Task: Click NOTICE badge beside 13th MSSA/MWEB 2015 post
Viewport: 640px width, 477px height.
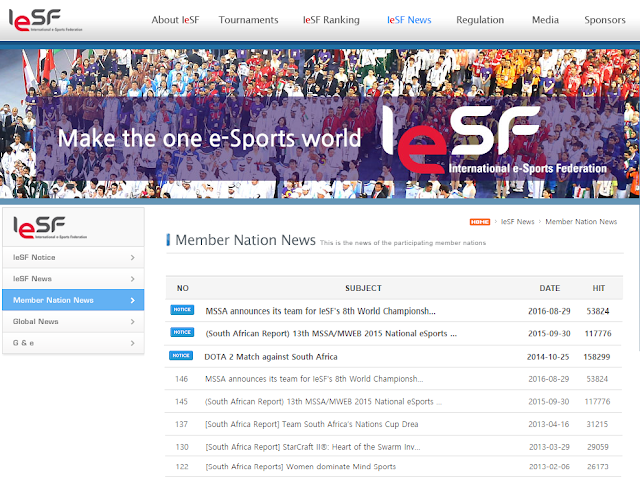Action: coord(182,332)
